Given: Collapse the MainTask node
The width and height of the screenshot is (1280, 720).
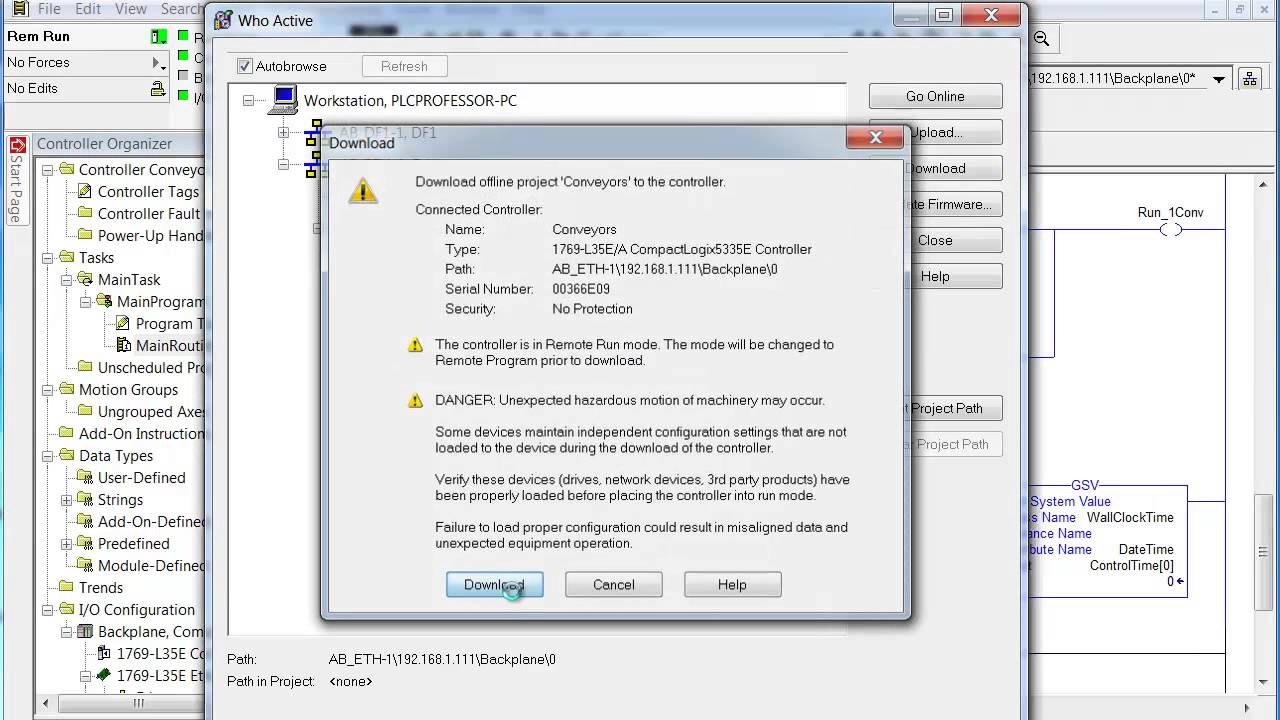Looking at the screenshot, I should click(66, 279).
